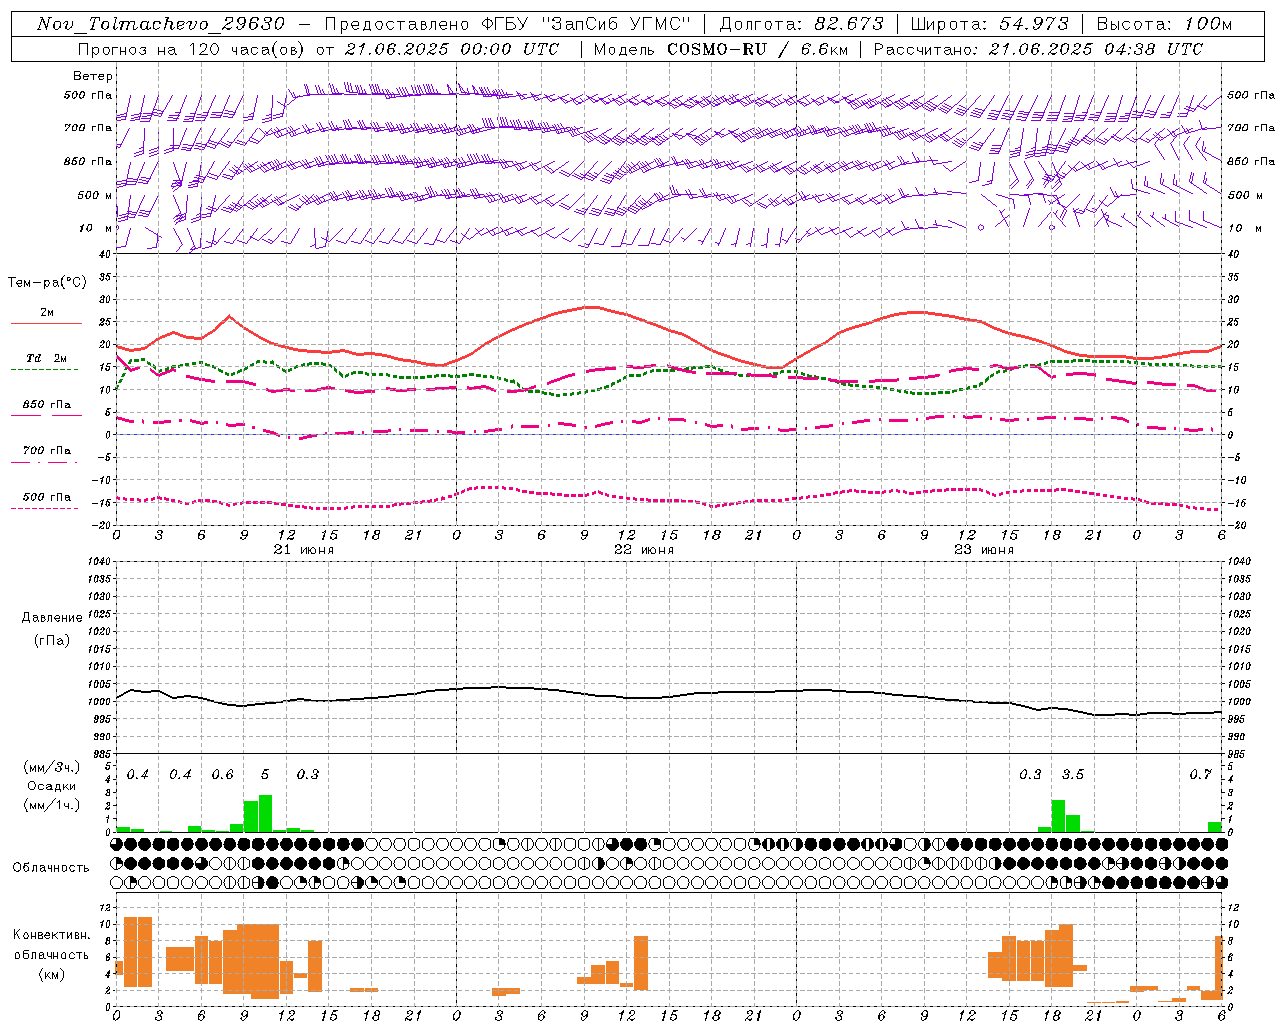Select the Долгота: 82.673 value
The height and width of the screenshot is (1024, 1280).
click(x=801, y=24)
